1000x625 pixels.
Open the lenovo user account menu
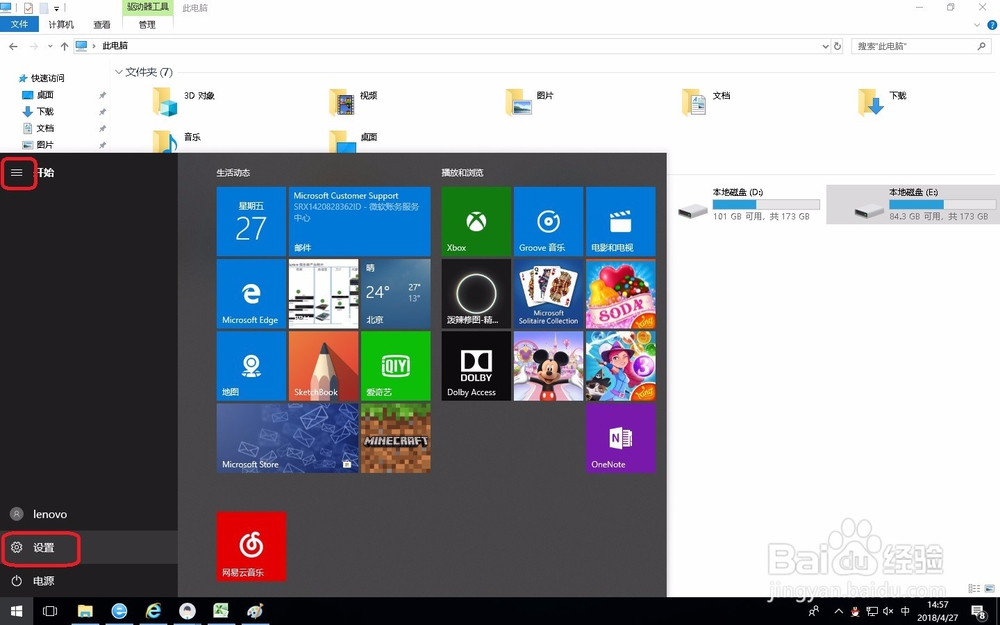[89, 514]
